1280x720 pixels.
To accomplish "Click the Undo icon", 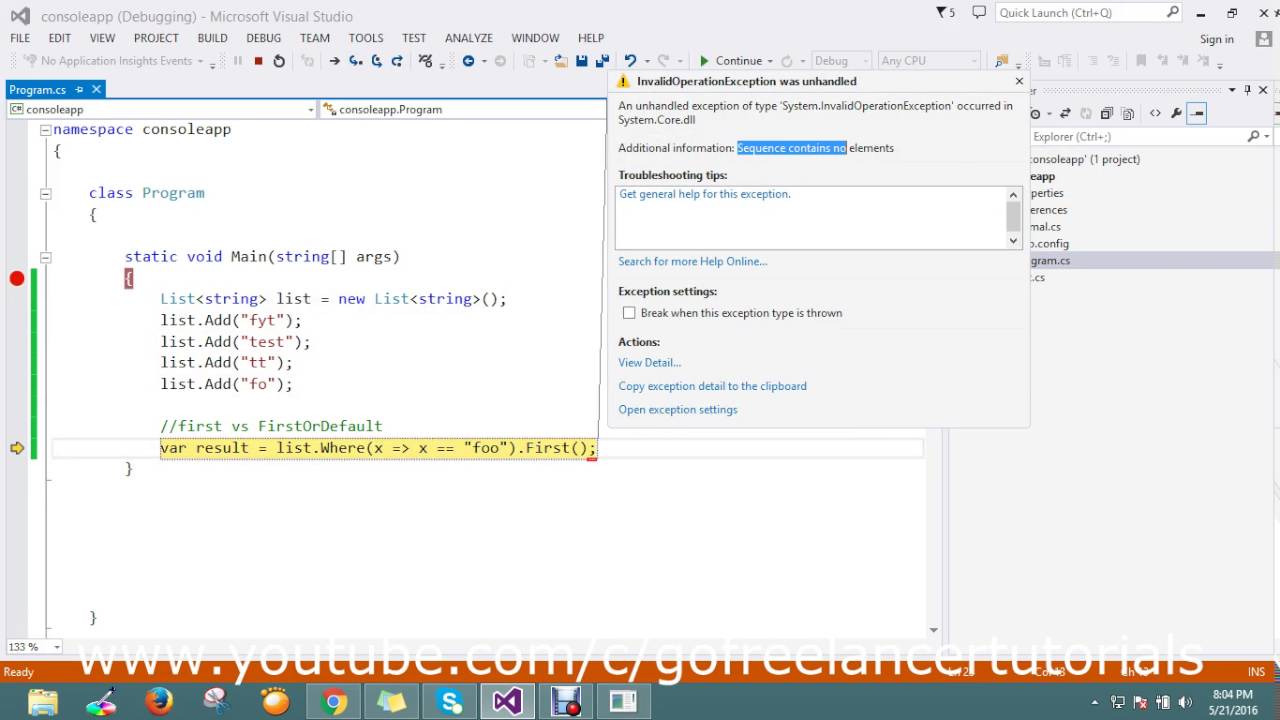I will [630, 61].
